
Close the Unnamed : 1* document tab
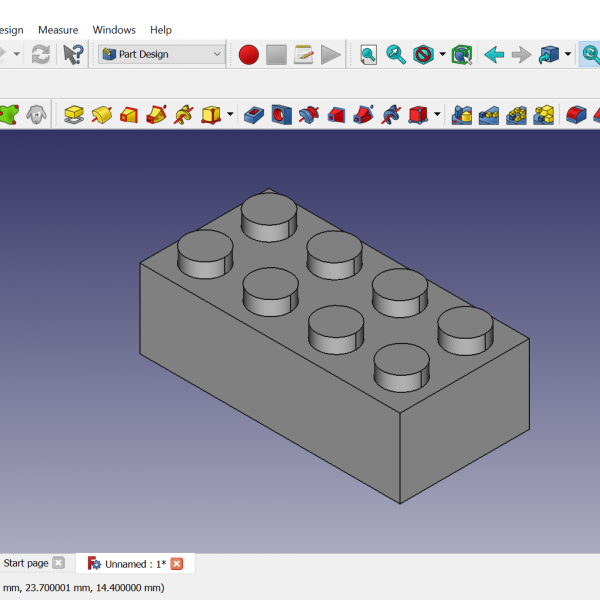pyautogui.click(x=177, y=564)
